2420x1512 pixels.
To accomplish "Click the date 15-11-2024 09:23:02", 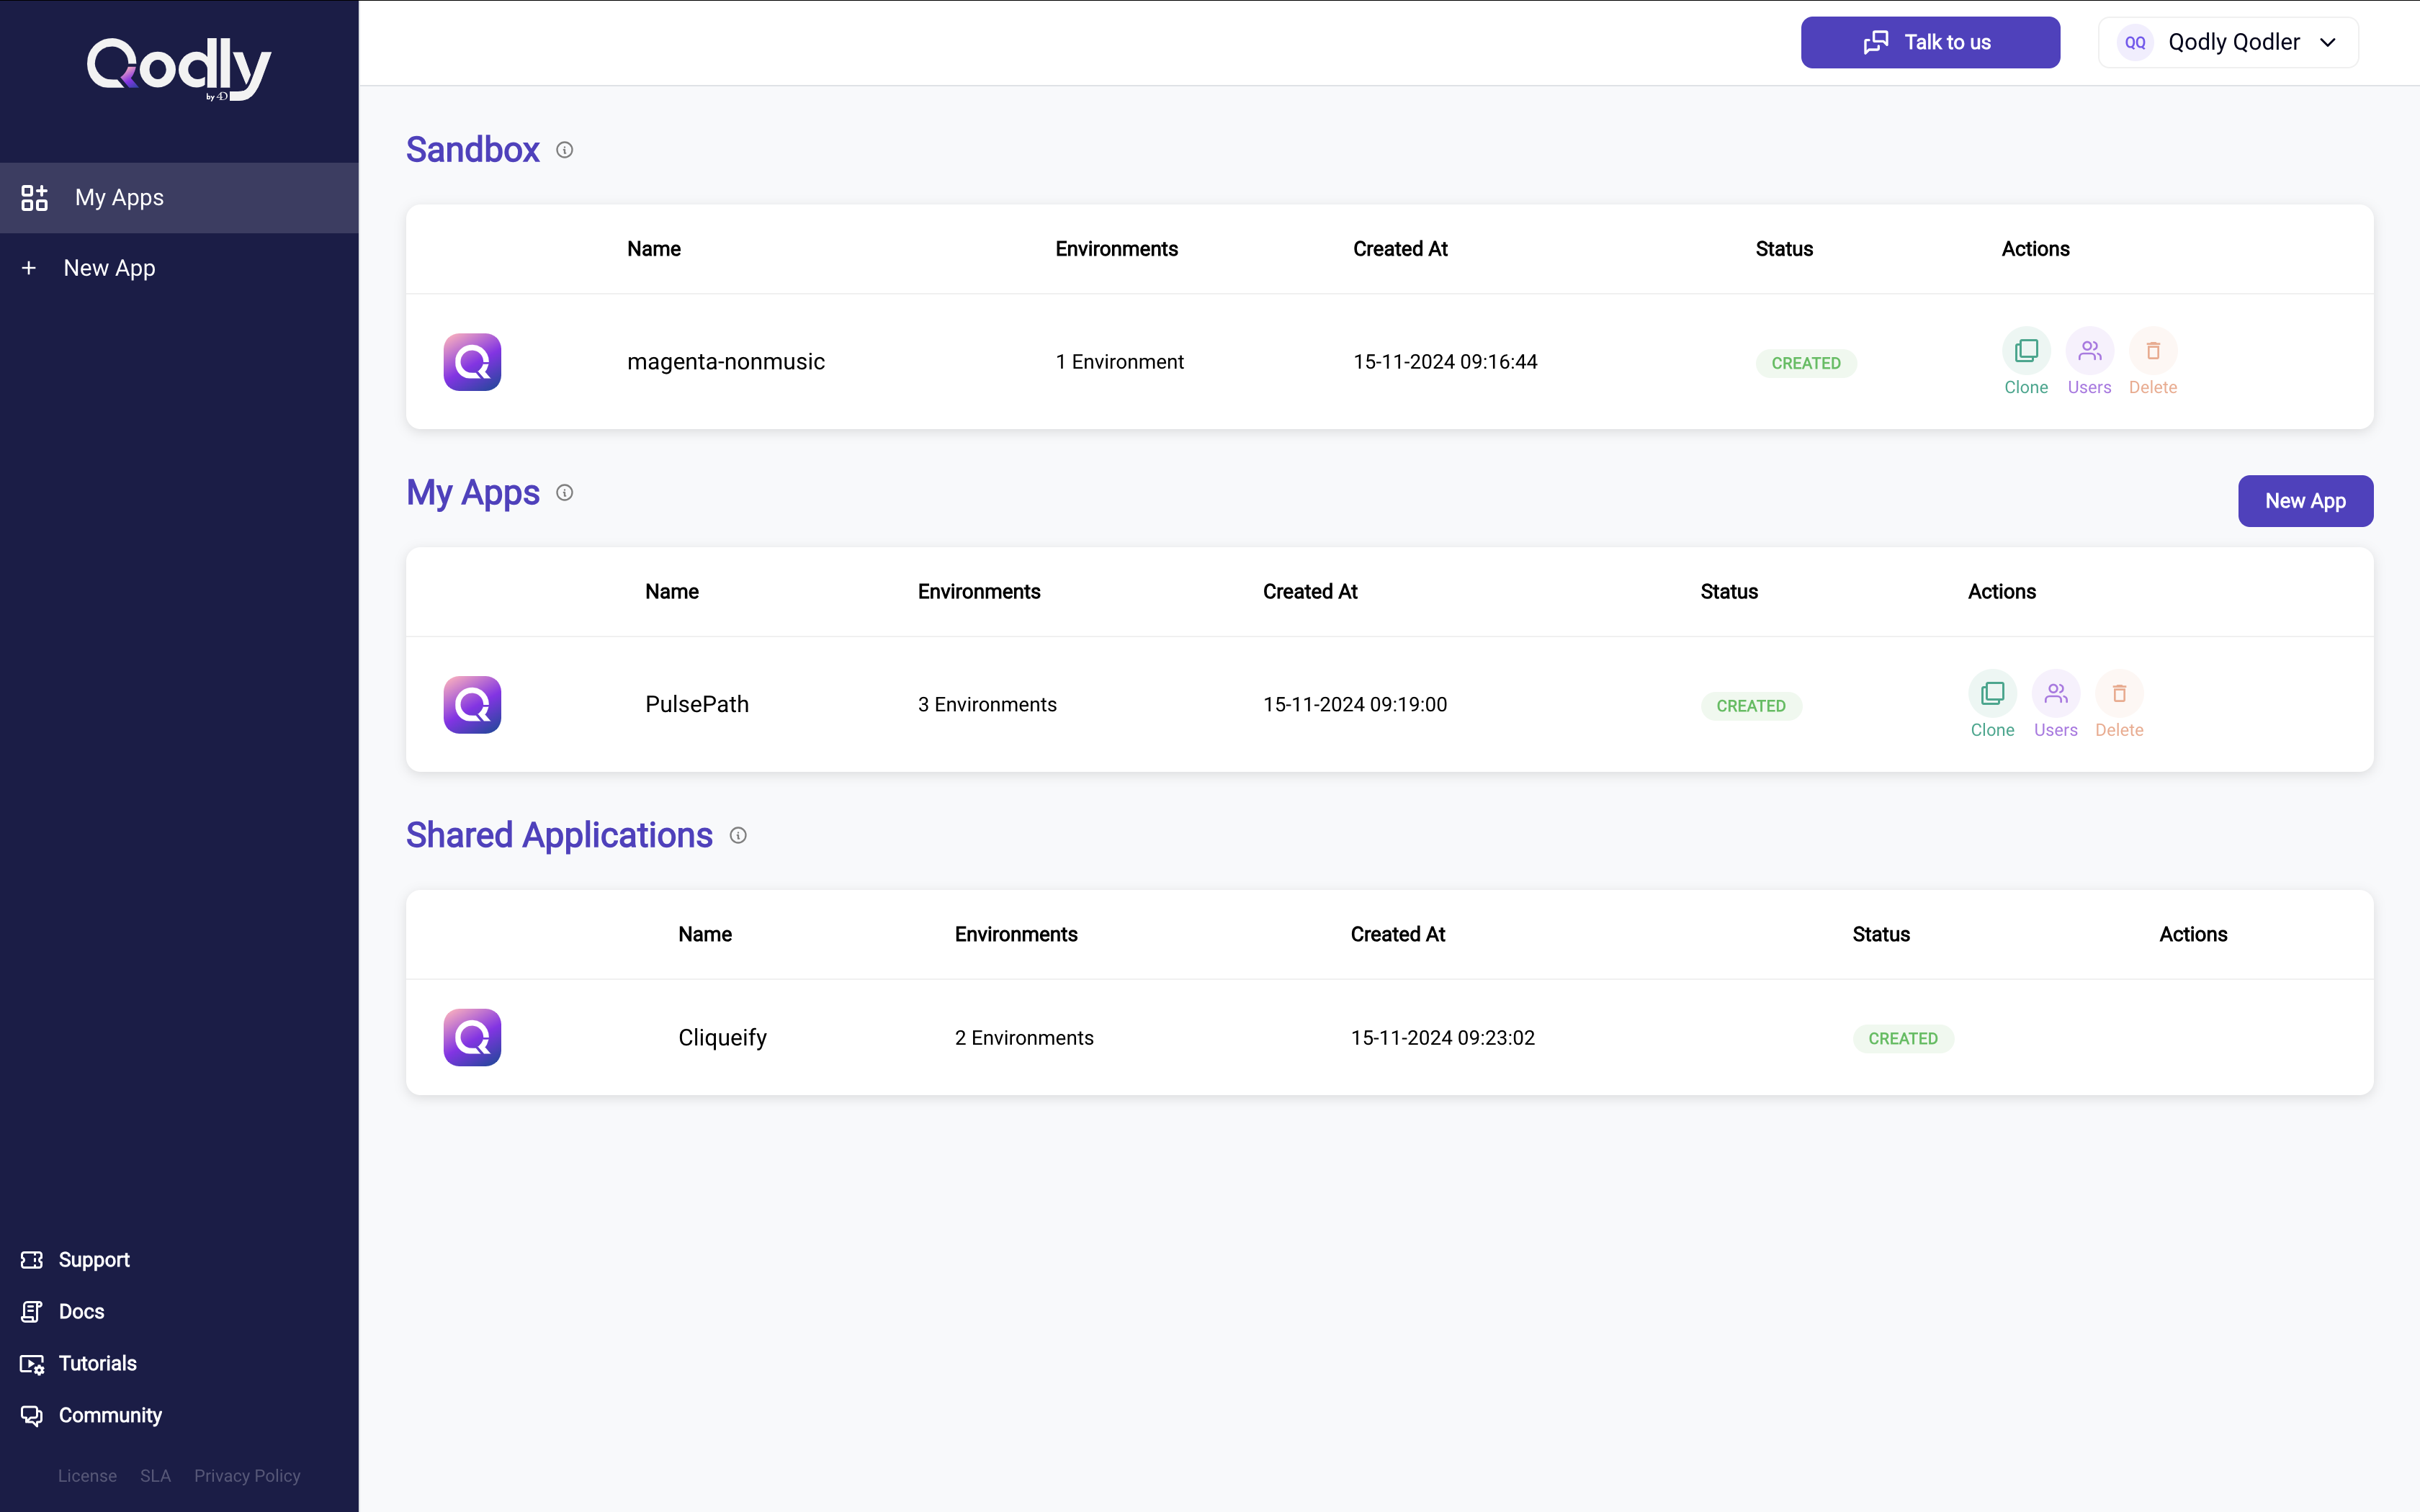I will click(x=1442, y=1038).
